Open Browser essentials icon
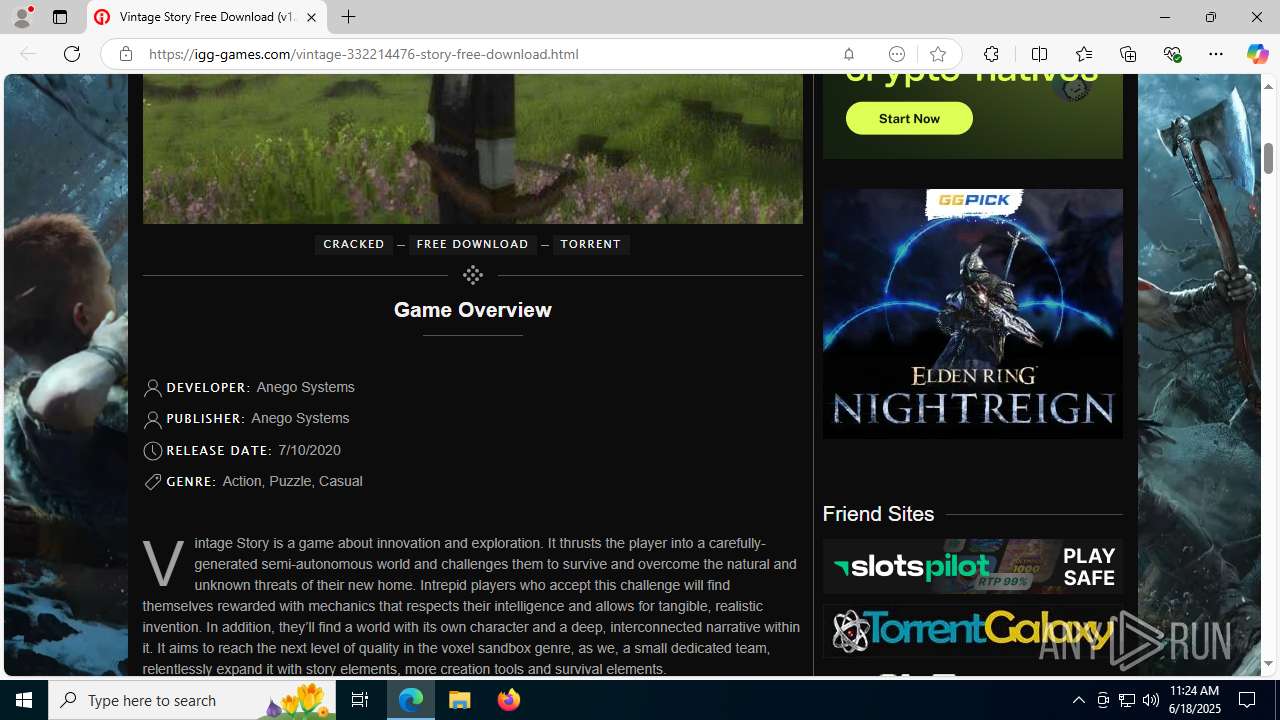 click(1172, 54)
